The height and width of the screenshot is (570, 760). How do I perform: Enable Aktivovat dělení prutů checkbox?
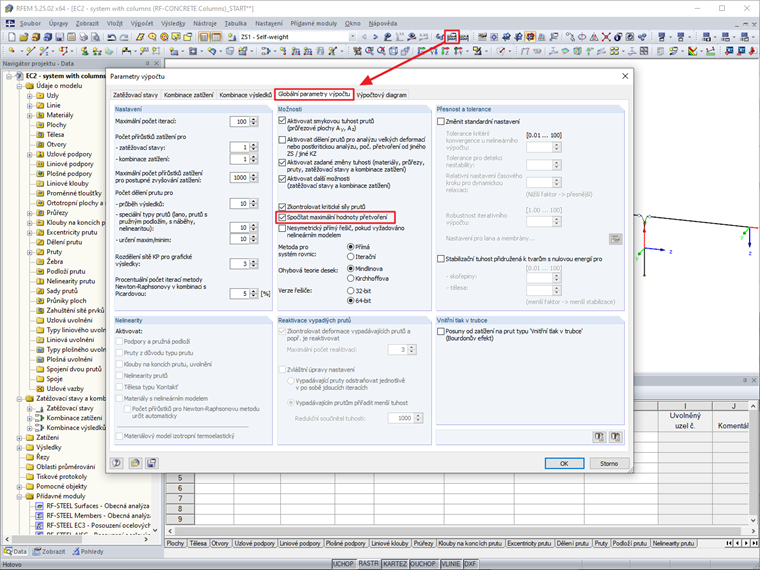coord(282,140)
